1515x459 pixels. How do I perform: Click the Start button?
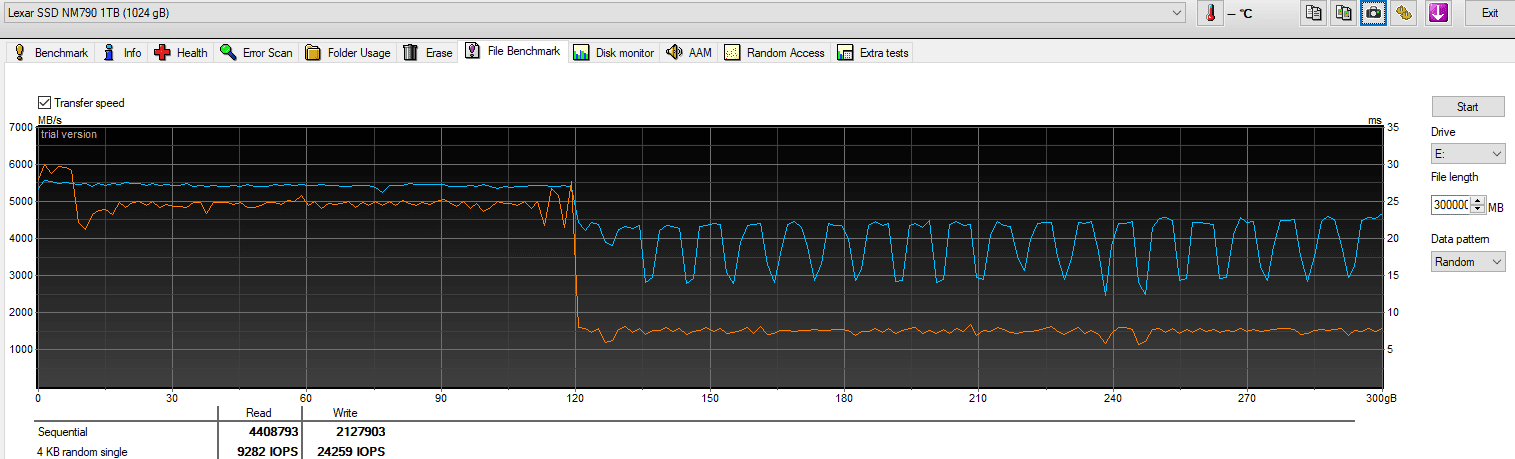(1468, 107)
